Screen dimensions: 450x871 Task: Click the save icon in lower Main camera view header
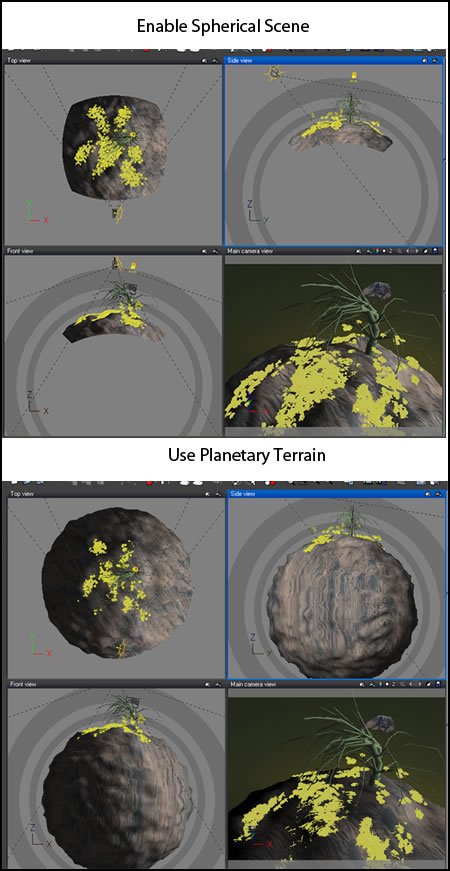coord(439,684)
